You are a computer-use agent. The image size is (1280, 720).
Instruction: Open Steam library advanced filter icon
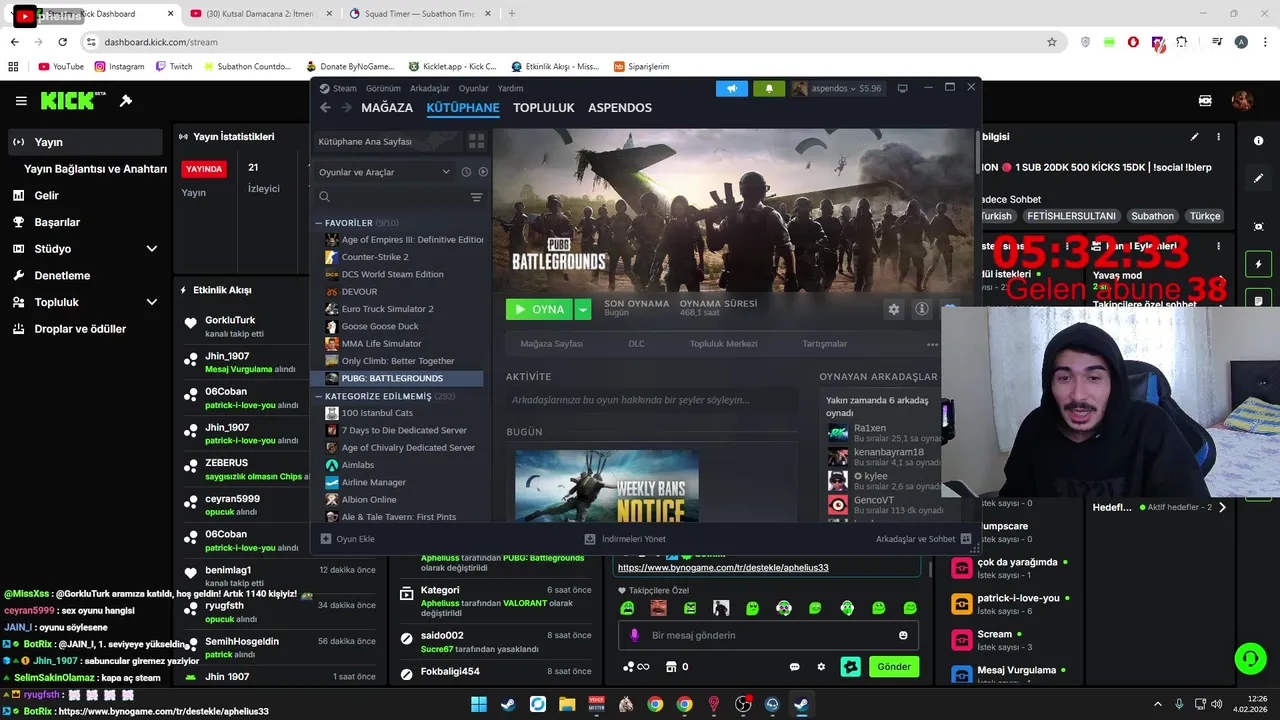476,197
